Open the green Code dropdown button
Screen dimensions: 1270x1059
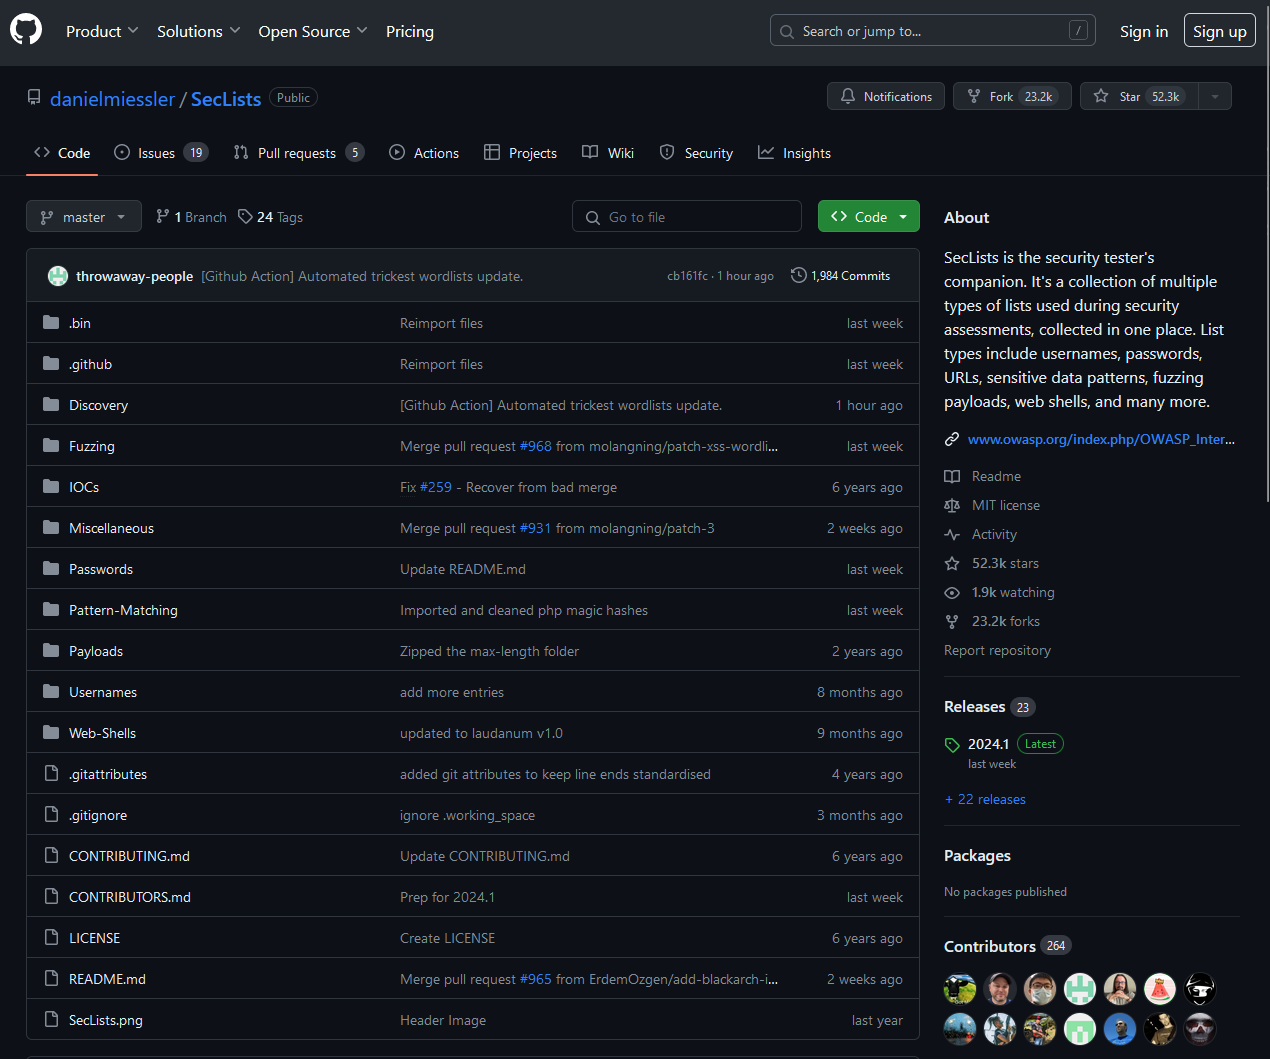(x=869, y=216)
